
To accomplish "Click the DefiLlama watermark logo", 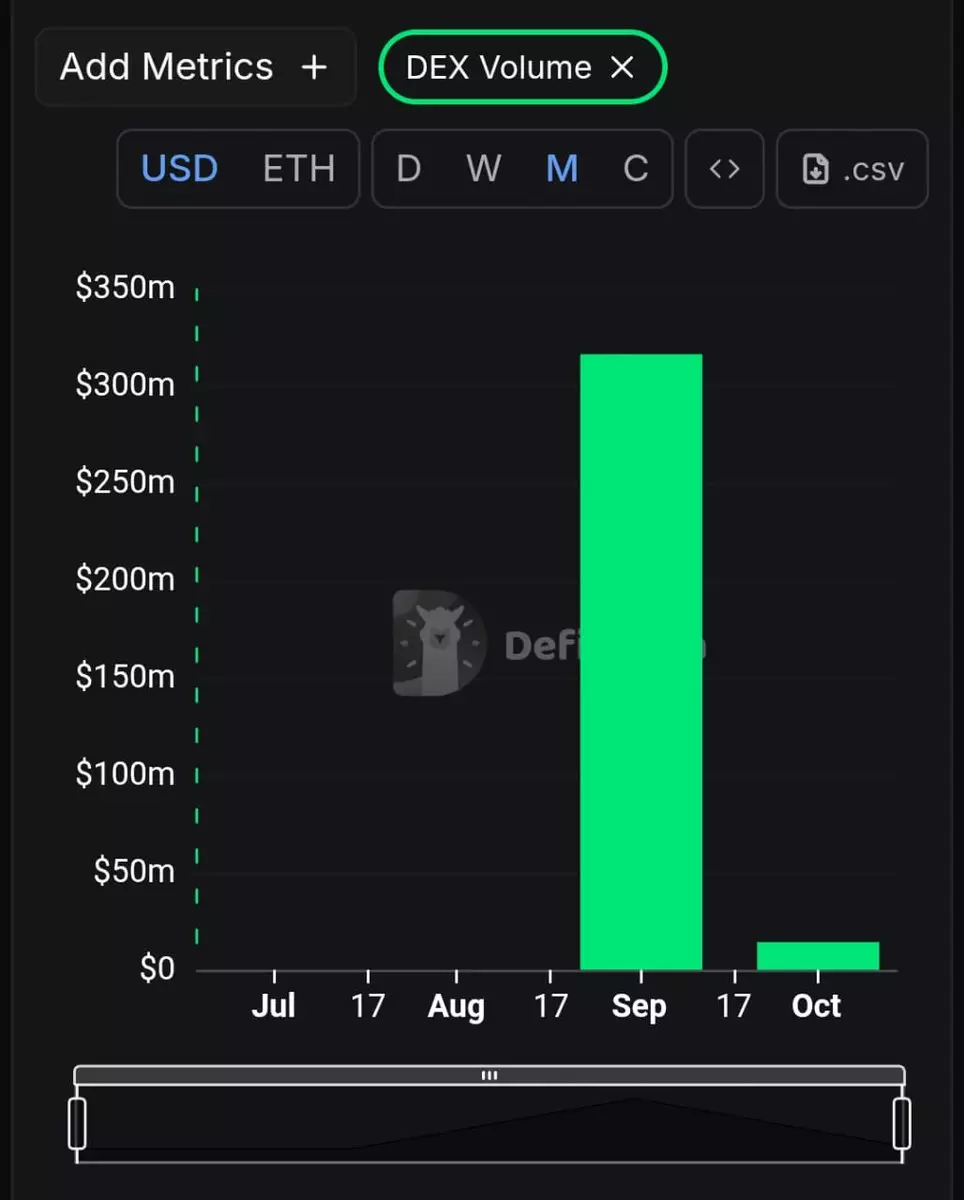I will coord(439,643).
